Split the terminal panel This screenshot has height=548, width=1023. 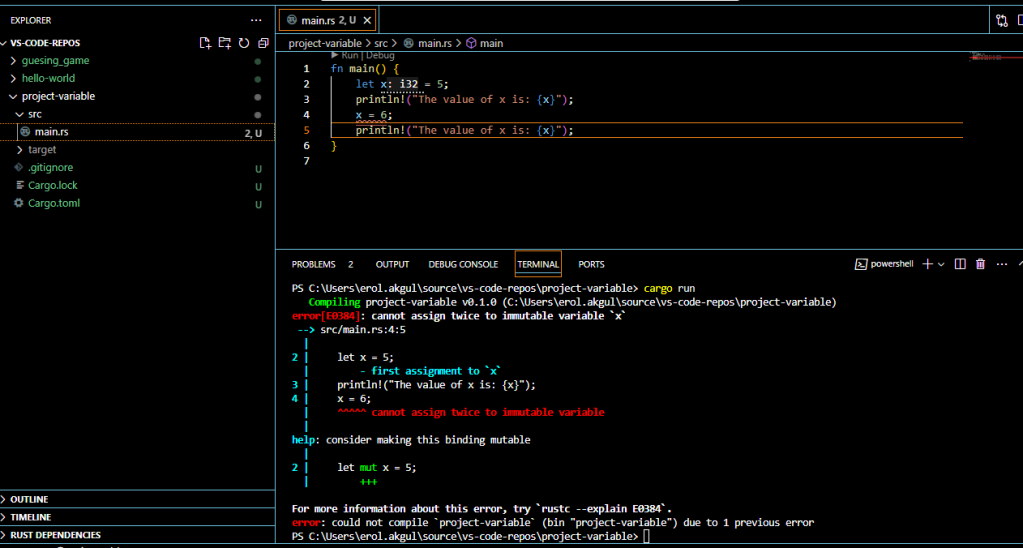tap(960, 264)
